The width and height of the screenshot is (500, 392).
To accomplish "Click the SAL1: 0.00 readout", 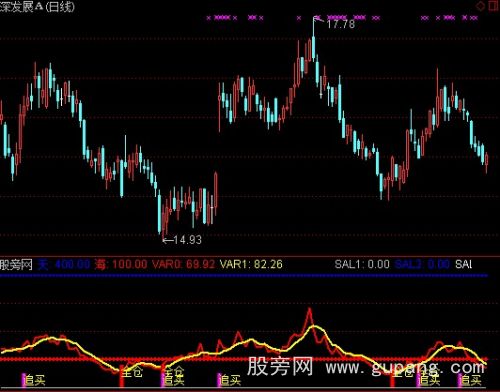I will [x=362, y=265].
